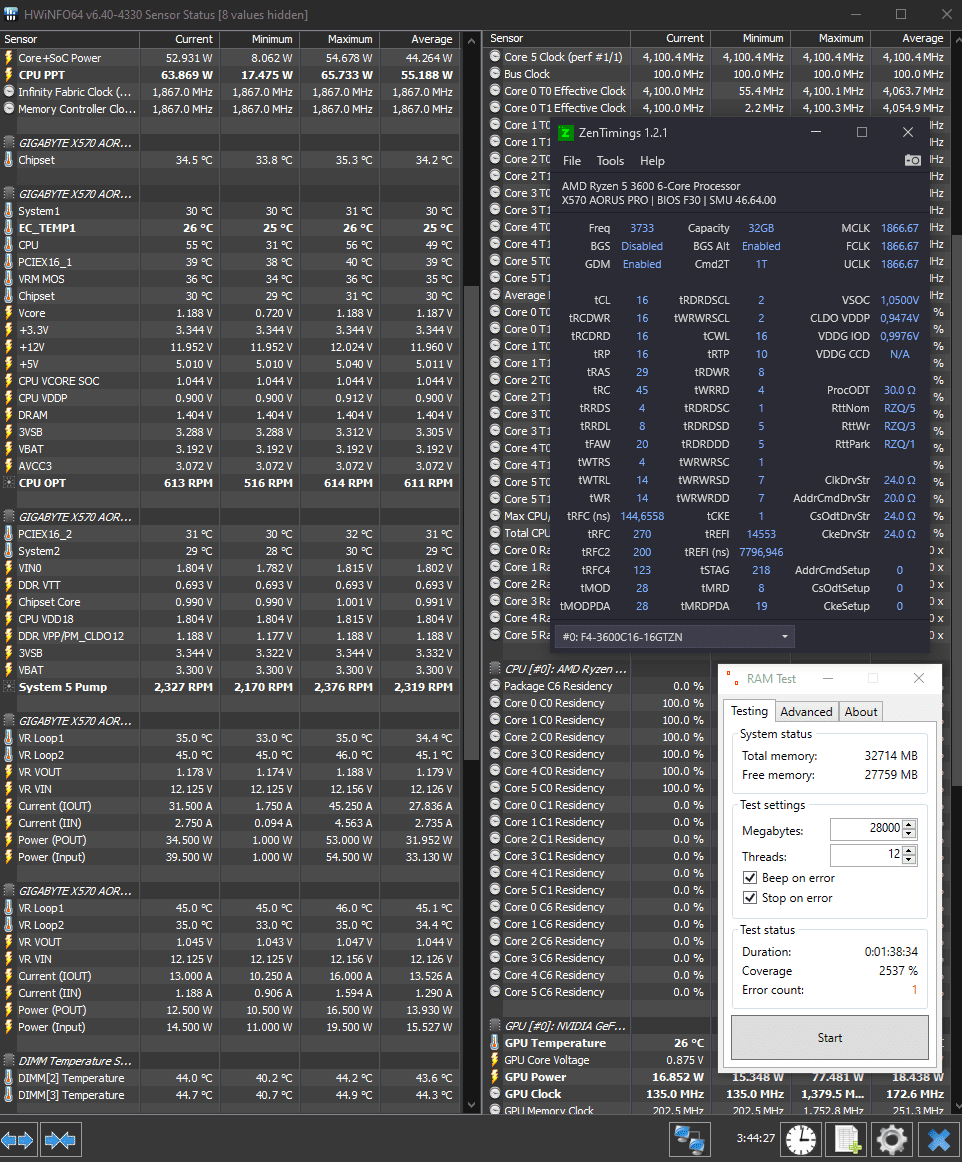Viewport: 962px width, 1162px height.
Task: Click the lightning icon beside DDR VTT
Action: [9, 585]
